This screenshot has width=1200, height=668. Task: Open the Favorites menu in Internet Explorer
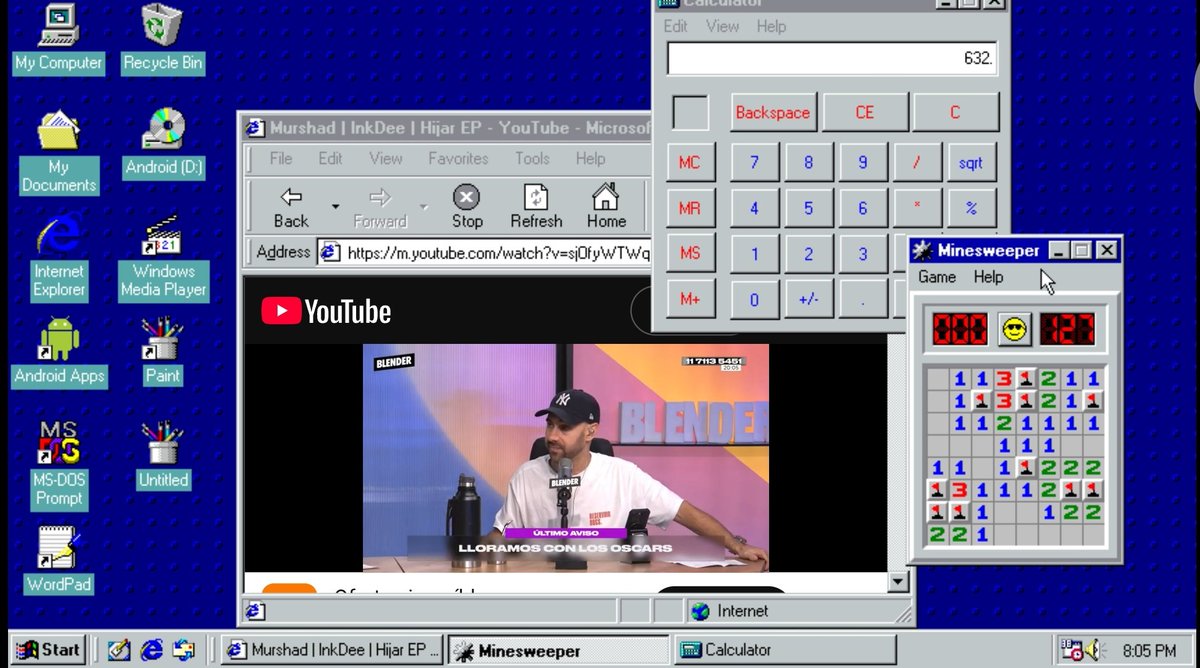coord(458,158)
